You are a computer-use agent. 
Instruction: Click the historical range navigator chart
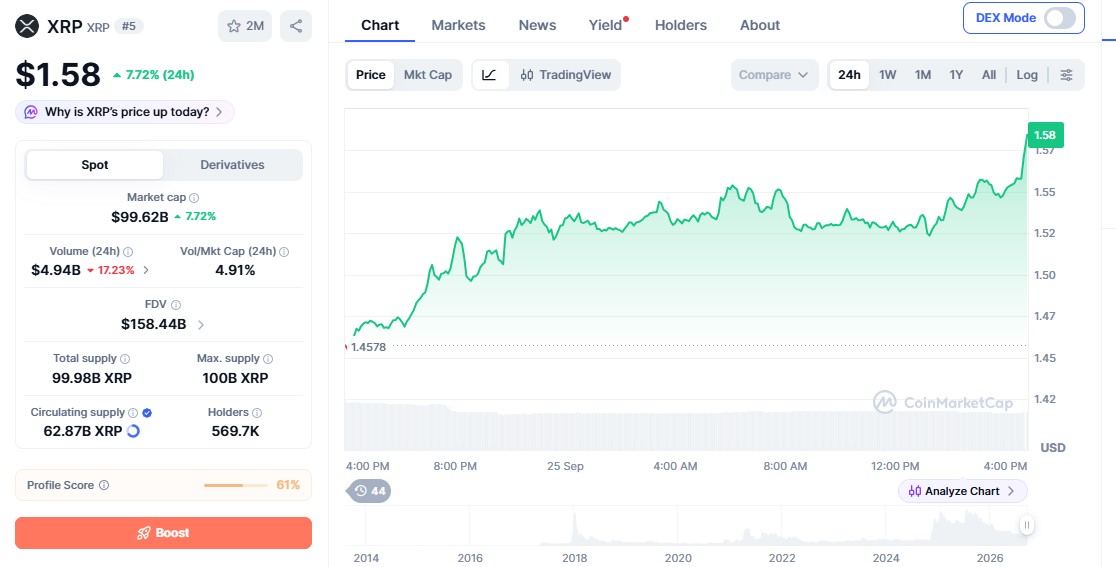[x=686, y=526]
